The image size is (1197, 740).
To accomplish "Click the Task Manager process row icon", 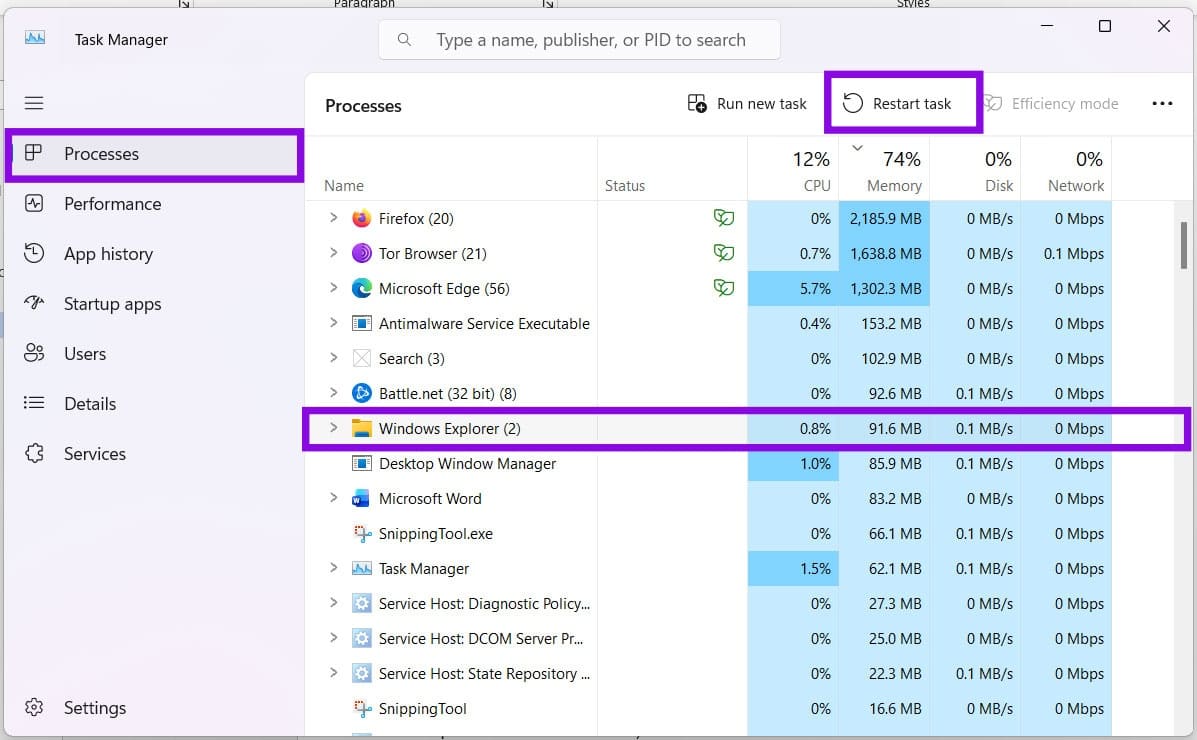I will pyautogui.click(x=361, y=569).
